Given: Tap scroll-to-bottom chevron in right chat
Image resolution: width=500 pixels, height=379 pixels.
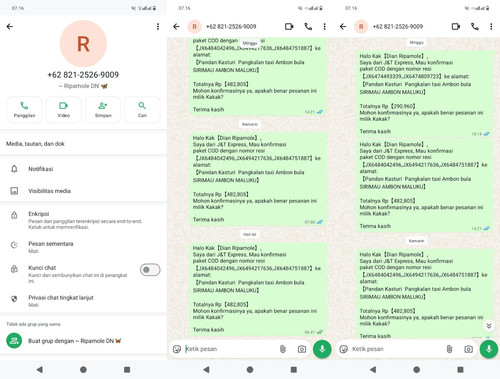Looking at the screenshot, I should (489, 326).
